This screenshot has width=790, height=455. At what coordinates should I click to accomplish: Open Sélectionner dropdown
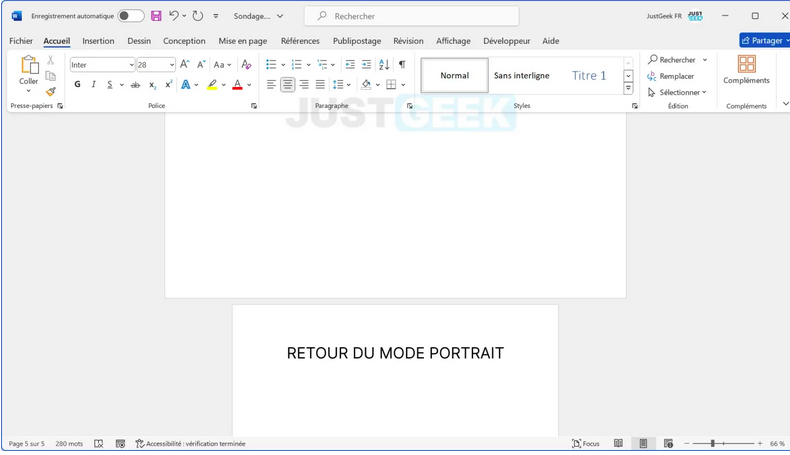[x=678, y=92]
